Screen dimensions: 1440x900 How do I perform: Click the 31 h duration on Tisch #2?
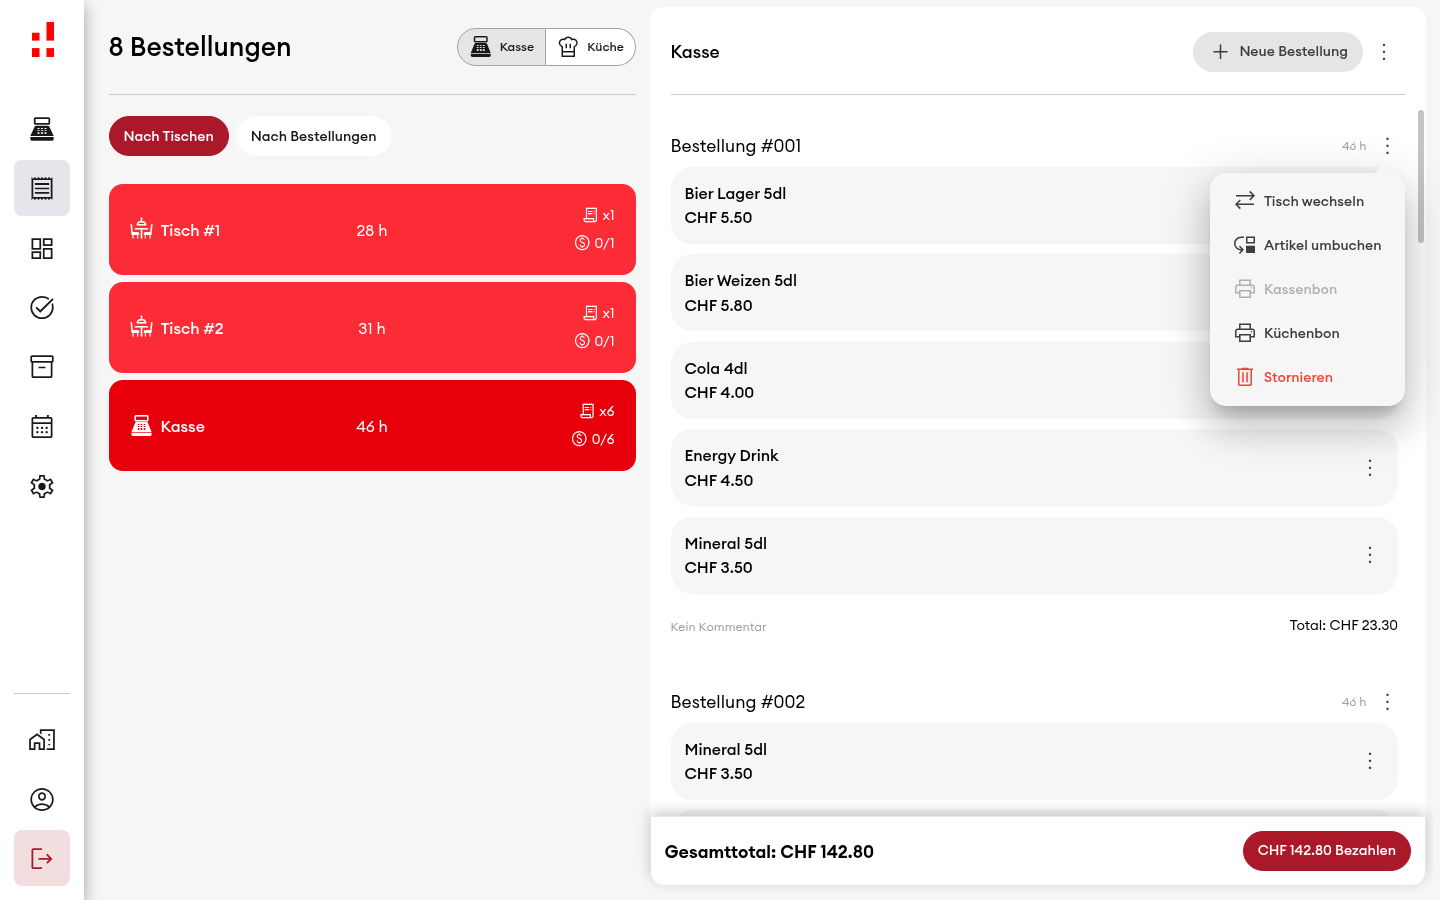(x=372, y=328)
